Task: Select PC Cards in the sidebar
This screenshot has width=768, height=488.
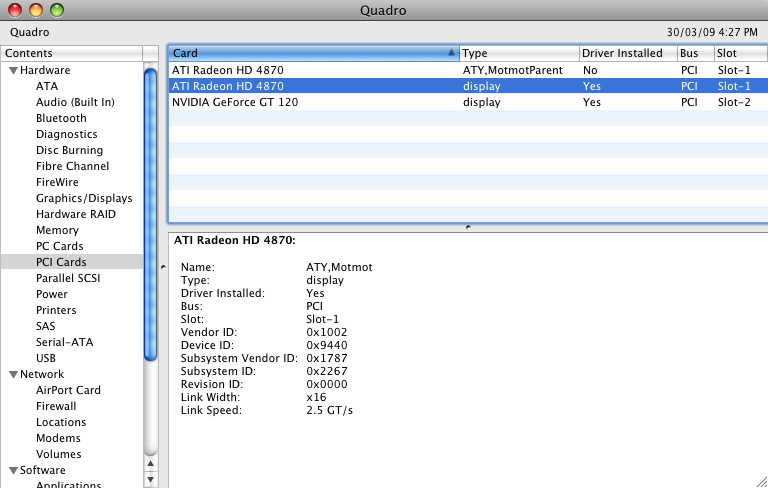Action: pyautogui.click(x=60, y=246)
